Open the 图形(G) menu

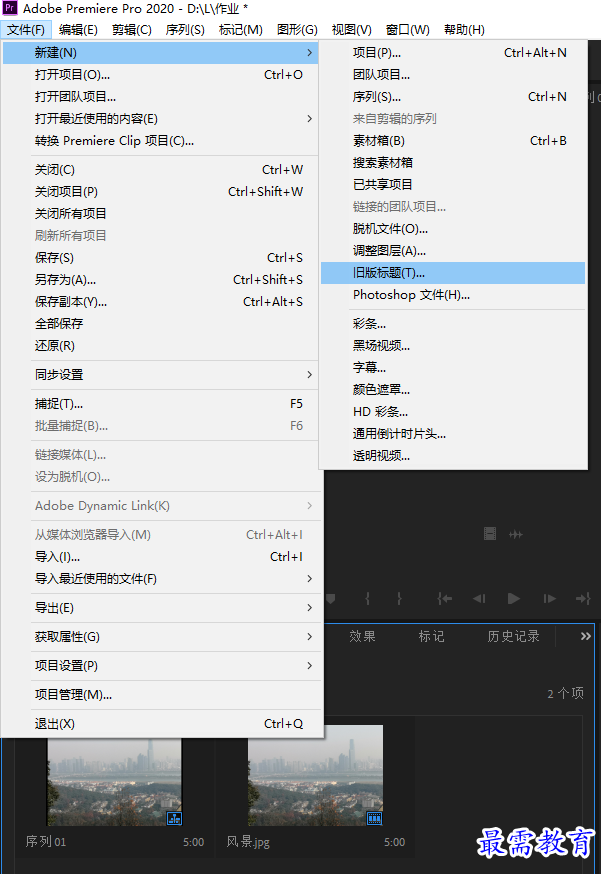point(297,30)
